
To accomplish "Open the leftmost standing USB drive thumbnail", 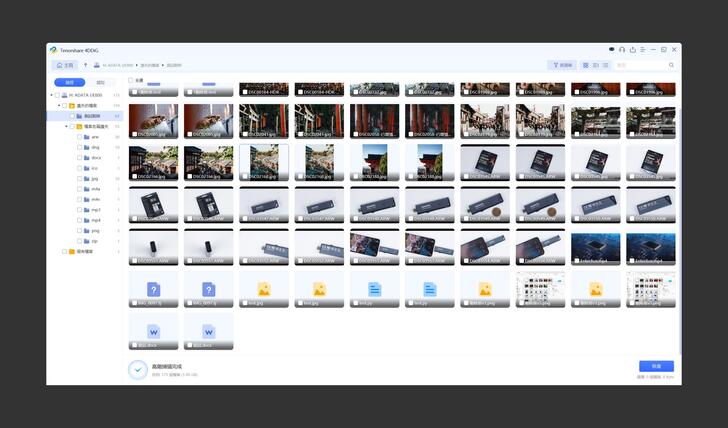I will (x=153, y=247).
